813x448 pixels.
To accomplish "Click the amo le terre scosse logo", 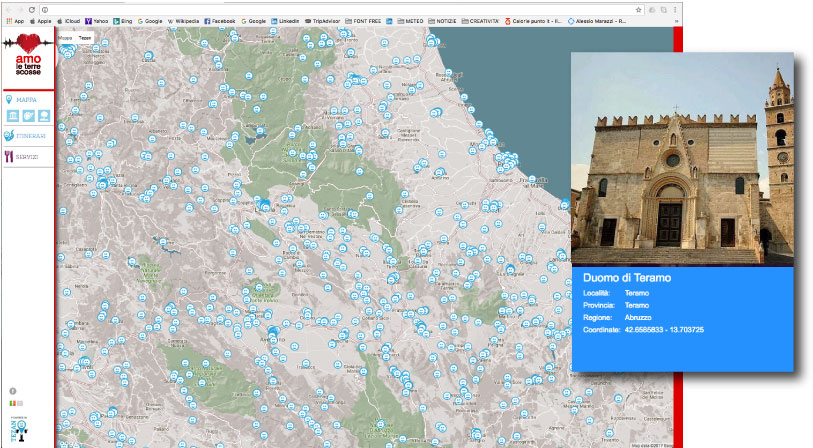I will [28, 55].
